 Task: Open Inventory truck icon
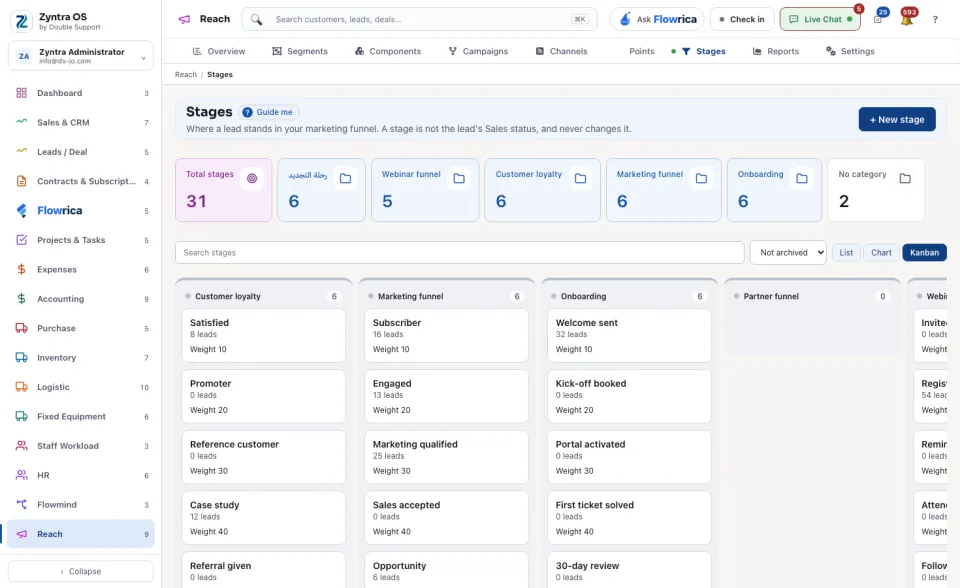click(x=21, y=357)
